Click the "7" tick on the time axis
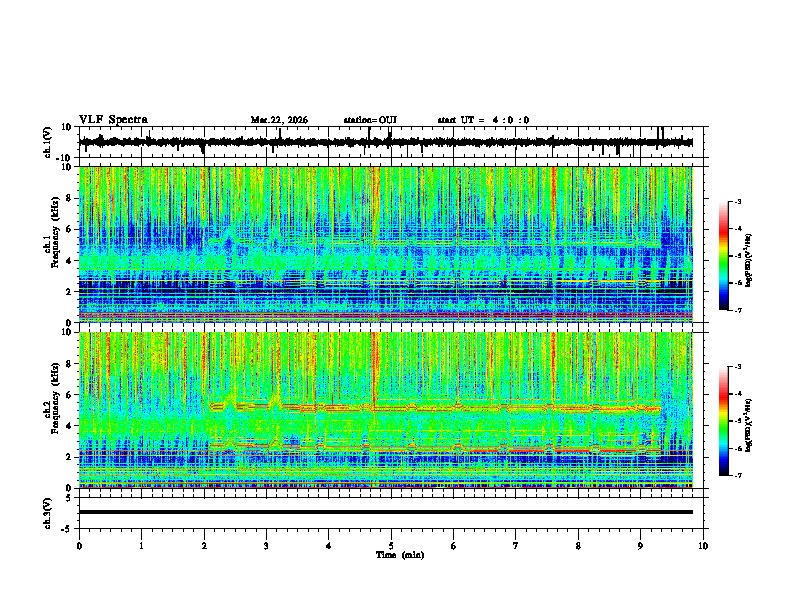 coord(516,546)
